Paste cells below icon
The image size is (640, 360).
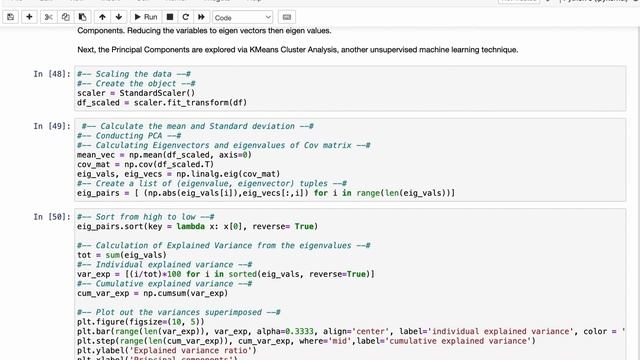[82, 17]
